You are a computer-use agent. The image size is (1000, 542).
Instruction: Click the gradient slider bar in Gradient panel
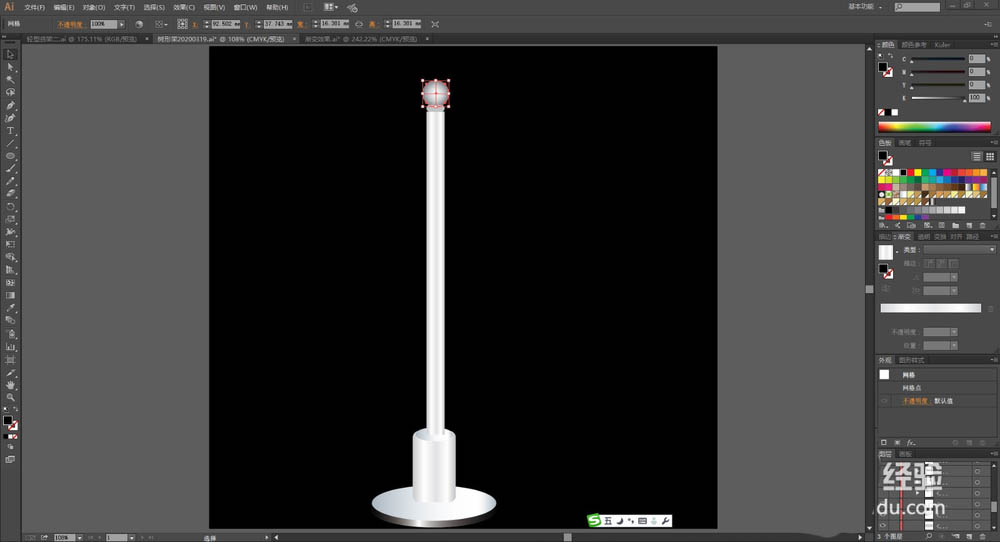930,308
